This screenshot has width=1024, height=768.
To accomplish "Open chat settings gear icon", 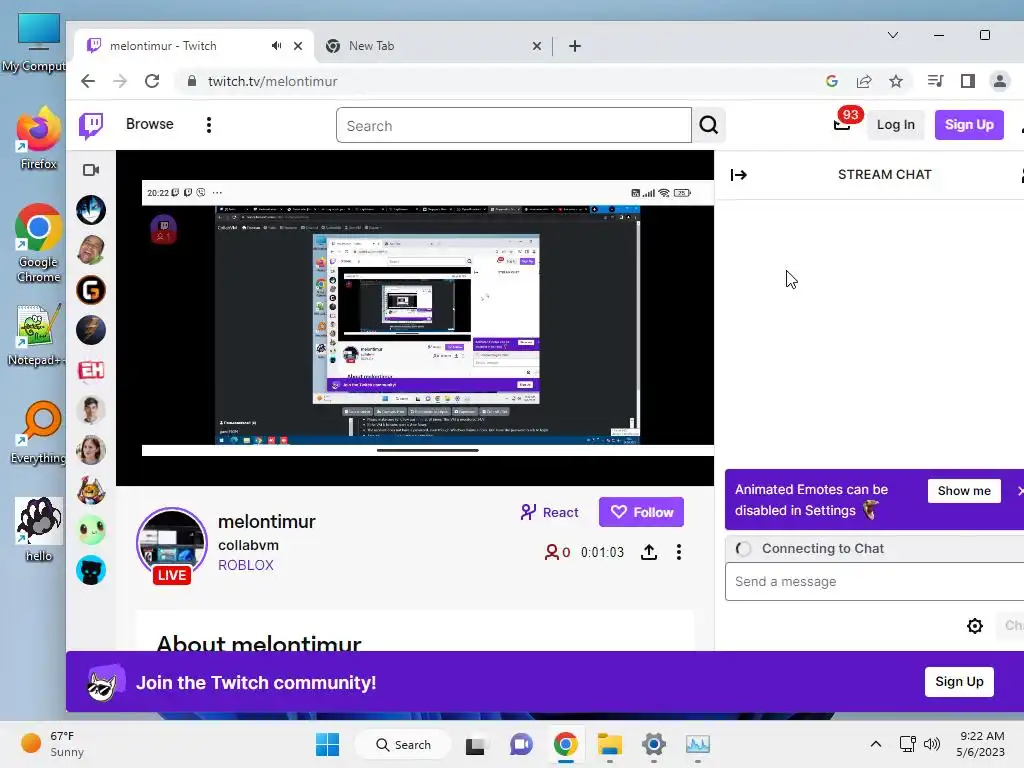I will tap(974, 626).
